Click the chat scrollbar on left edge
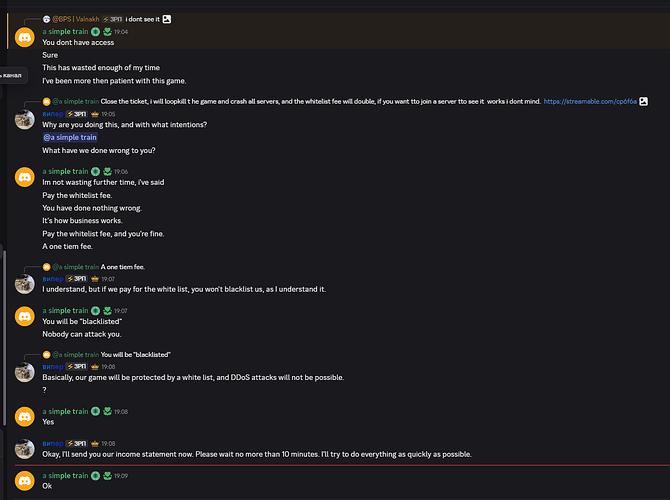670x500 pixels. pyautogui.click(x=4, y=338)
